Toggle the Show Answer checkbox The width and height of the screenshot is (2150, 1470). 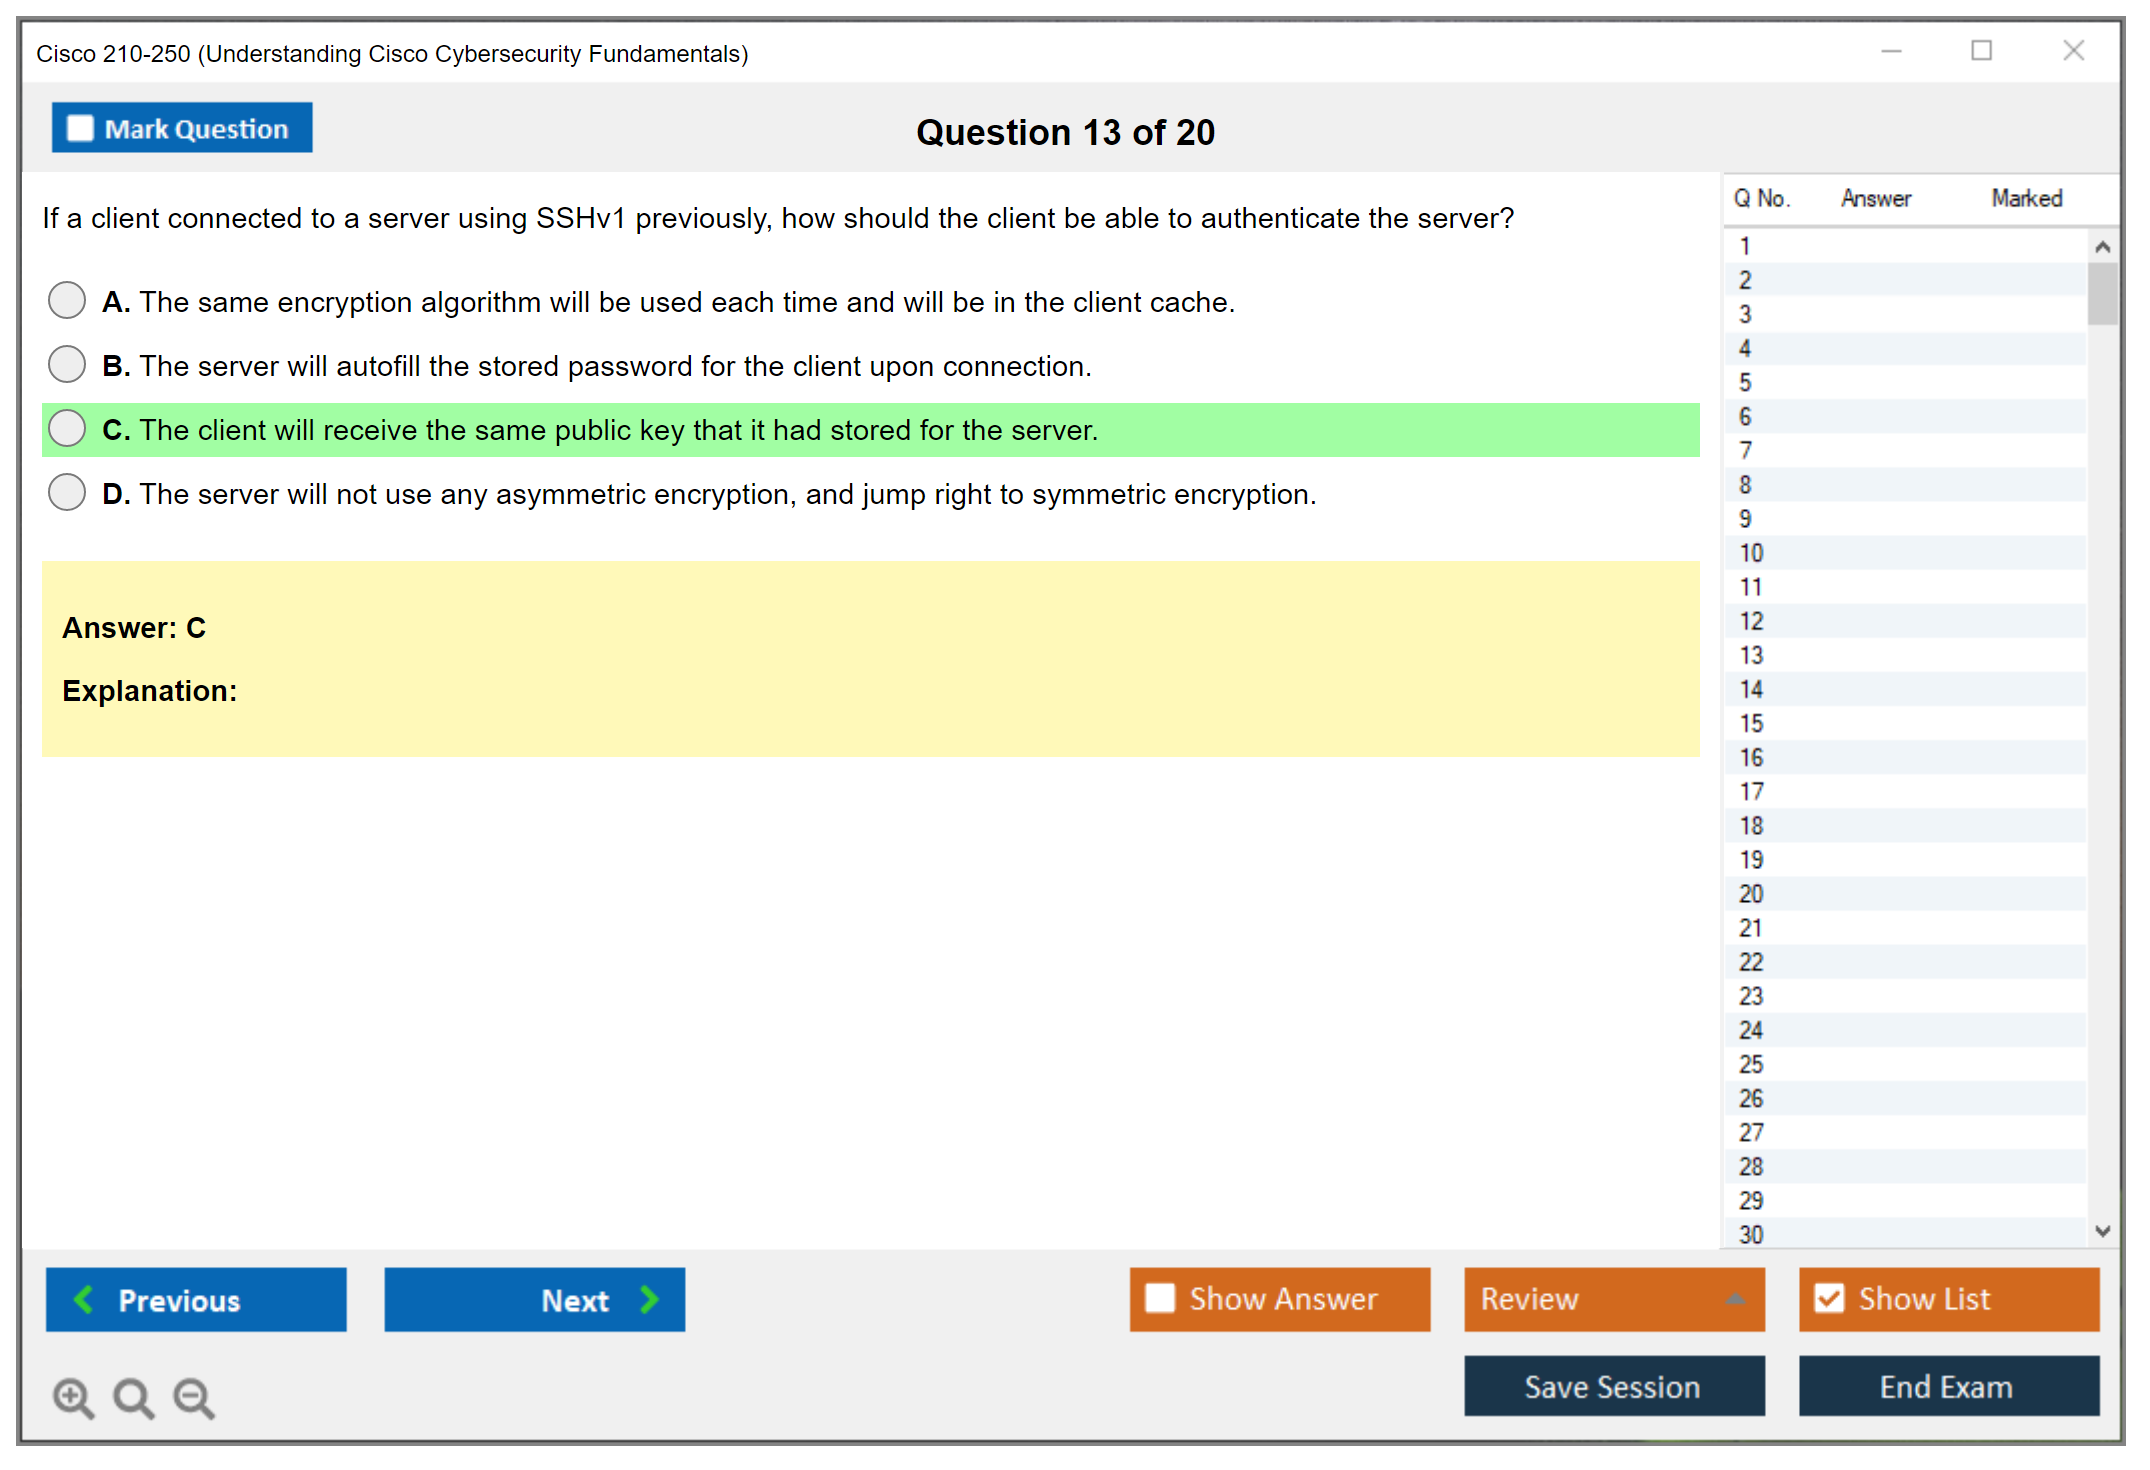coord(1160,1298)
